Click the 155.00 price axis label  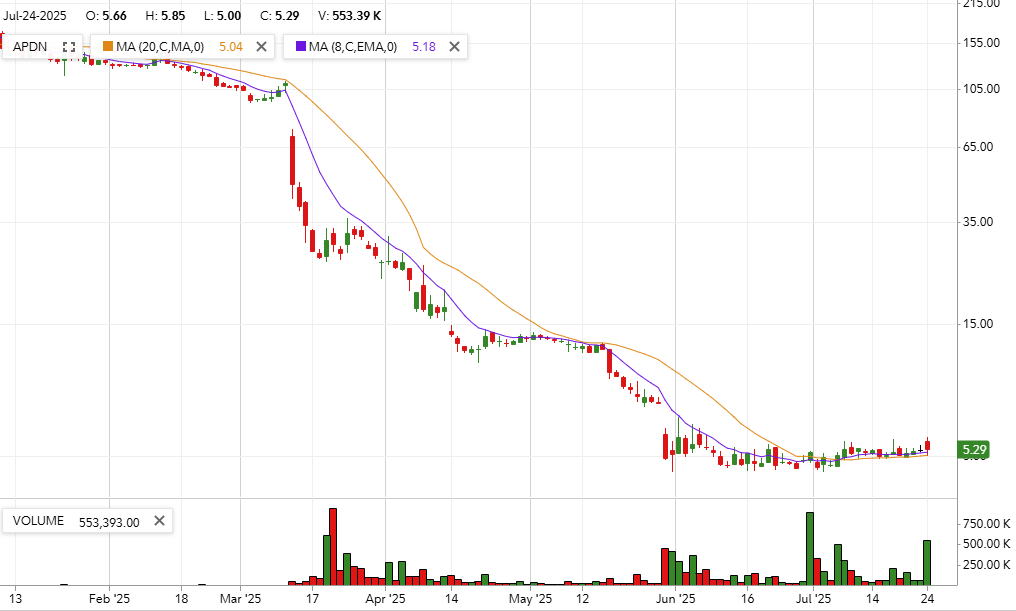tap(981, 43)
